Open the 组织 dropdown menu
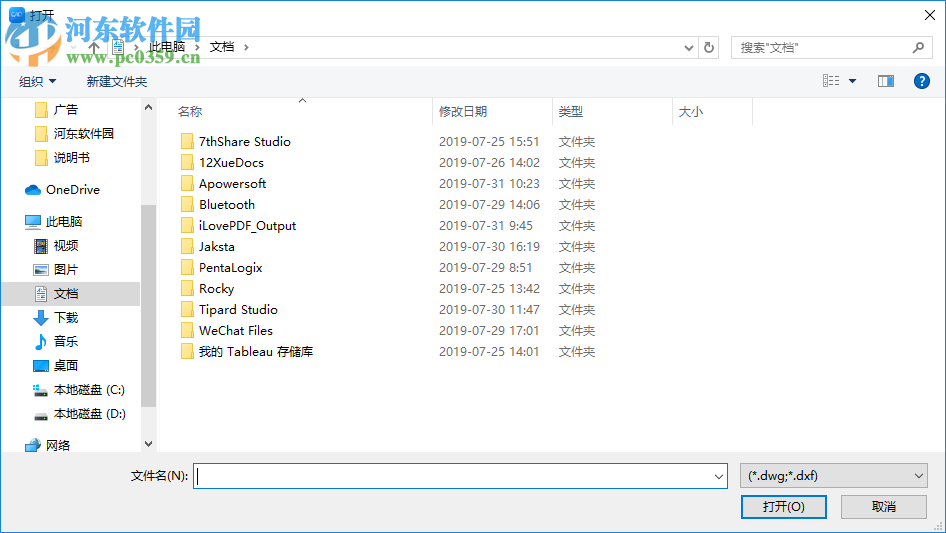The width and height of the screenshot is (946, 533). pos(37,81)
